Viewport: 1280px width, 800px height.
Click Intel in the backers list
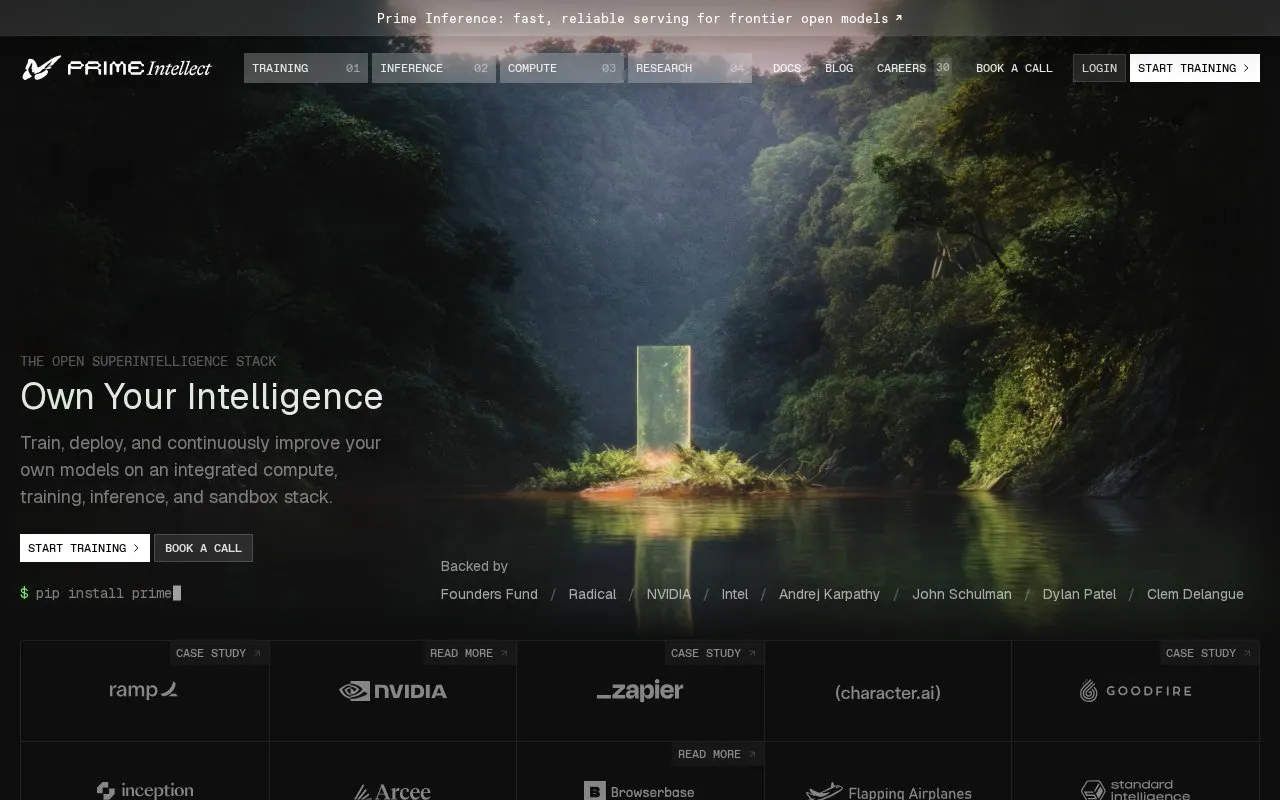[735, 594]
